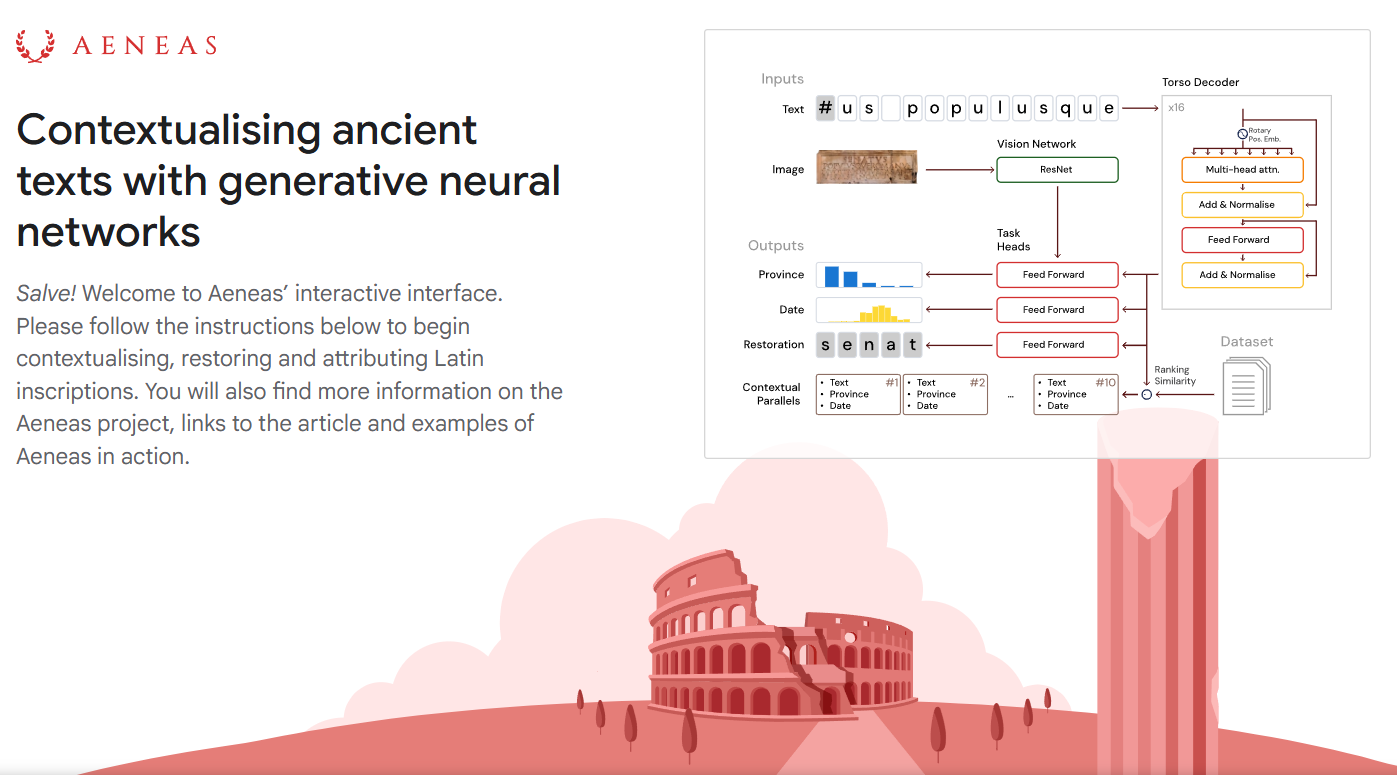
Task: Click Contextual Parallels box #1
Action: (858, 395)
